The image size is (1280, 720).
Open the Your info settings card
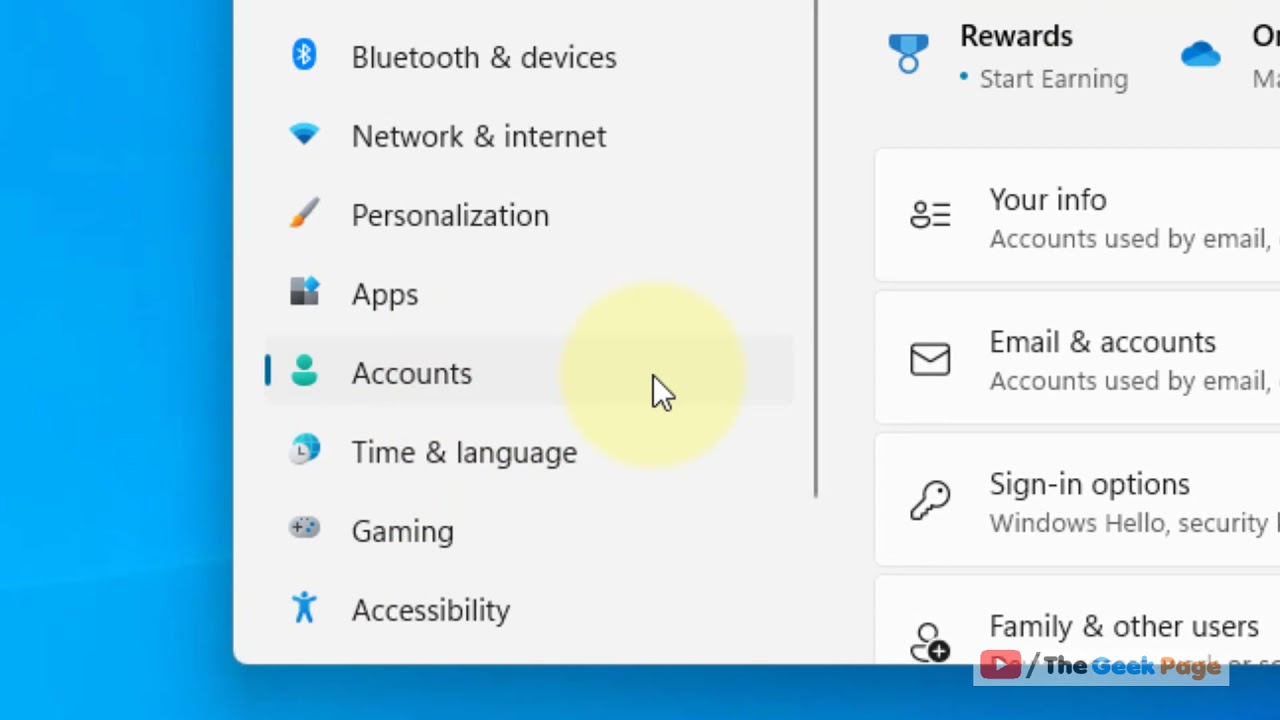click(1077, 215)
